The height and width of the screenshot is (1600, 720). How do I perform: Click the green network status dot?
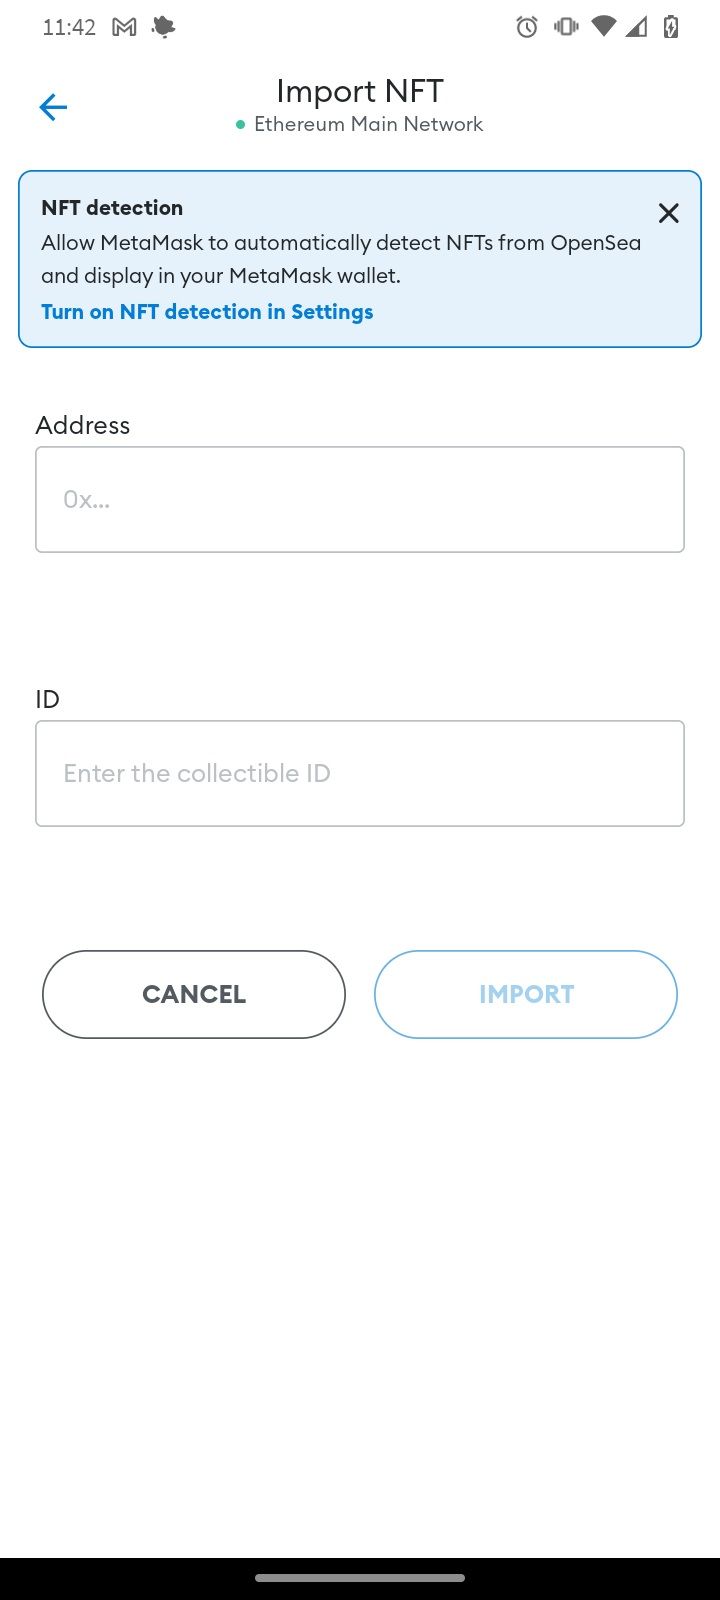(240, 125)
